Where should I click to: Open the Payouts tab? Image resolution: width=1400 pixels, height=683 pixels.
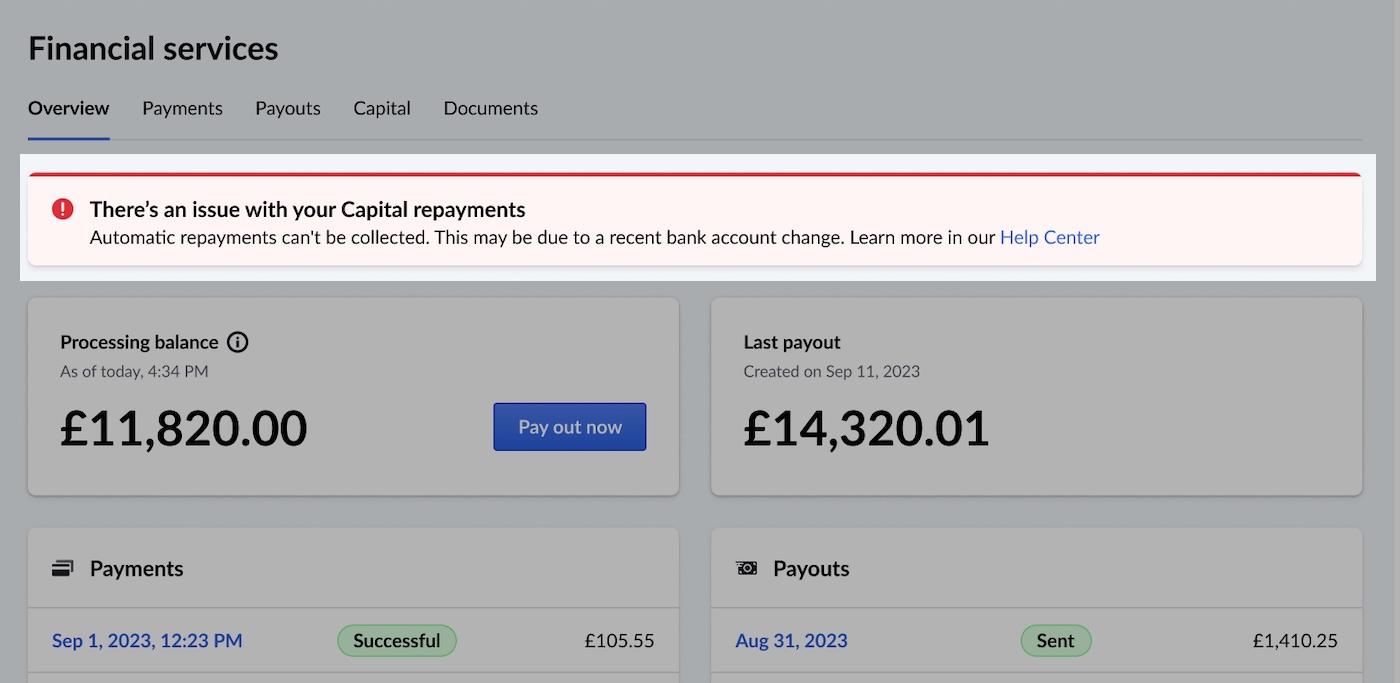287,108
